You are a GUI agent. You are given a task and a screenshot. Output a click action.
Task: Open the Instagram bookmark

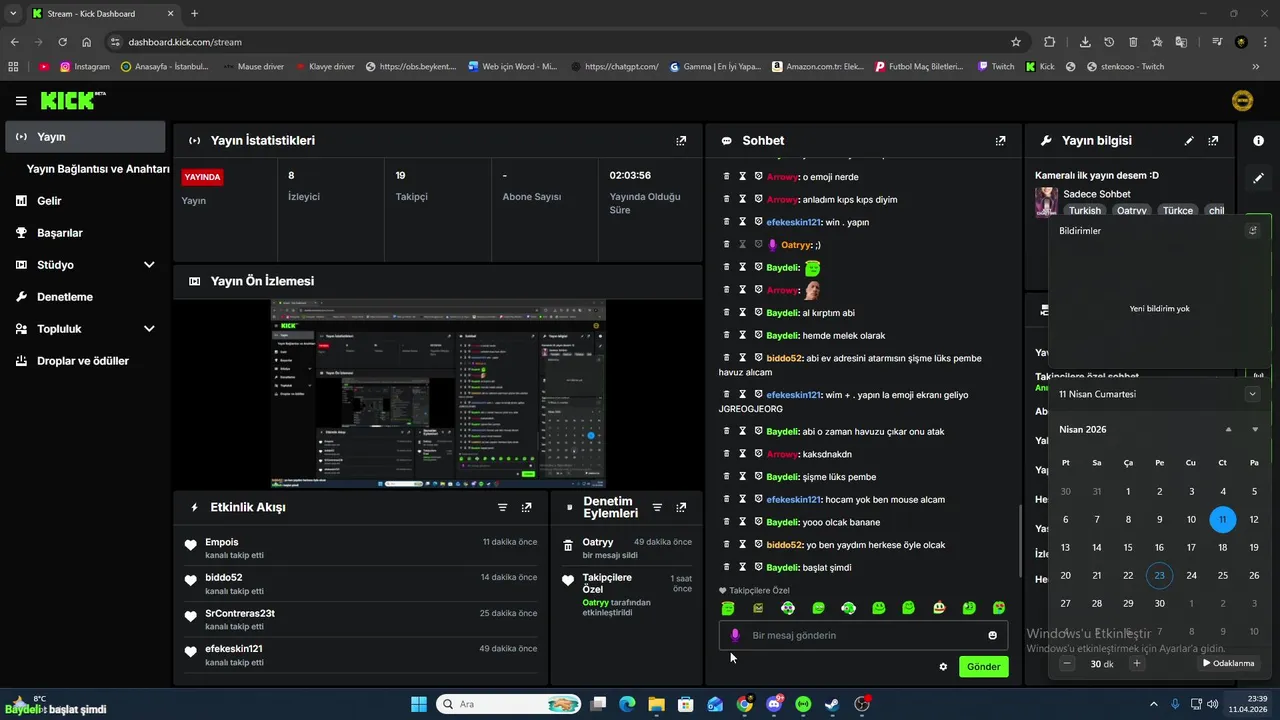85,67
